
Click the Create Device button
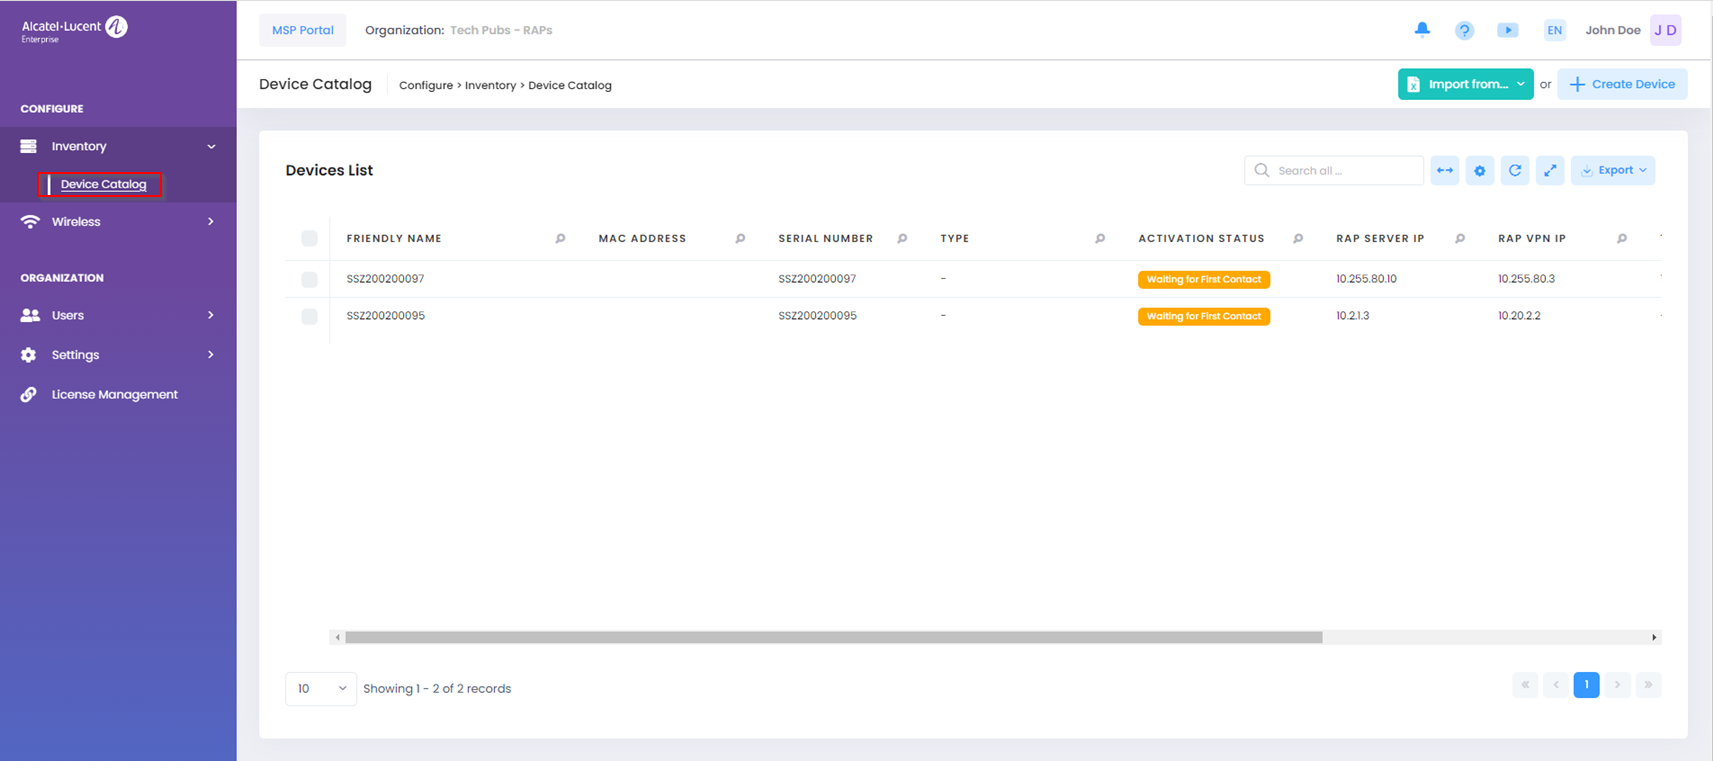click(x=1622, y=84)
